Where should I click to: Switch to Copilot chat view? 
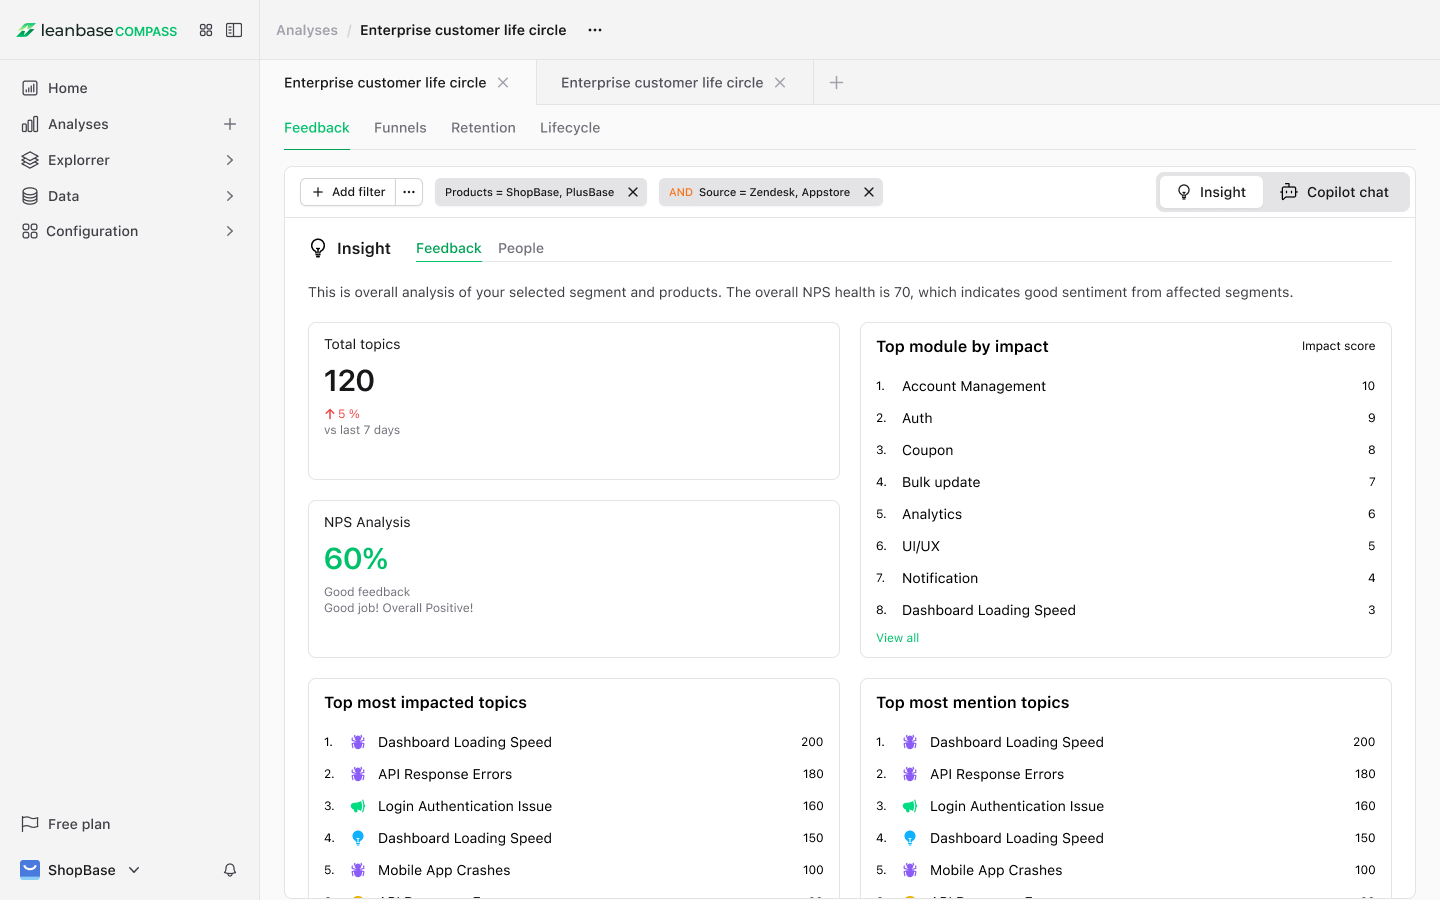tap(1335, 192)
